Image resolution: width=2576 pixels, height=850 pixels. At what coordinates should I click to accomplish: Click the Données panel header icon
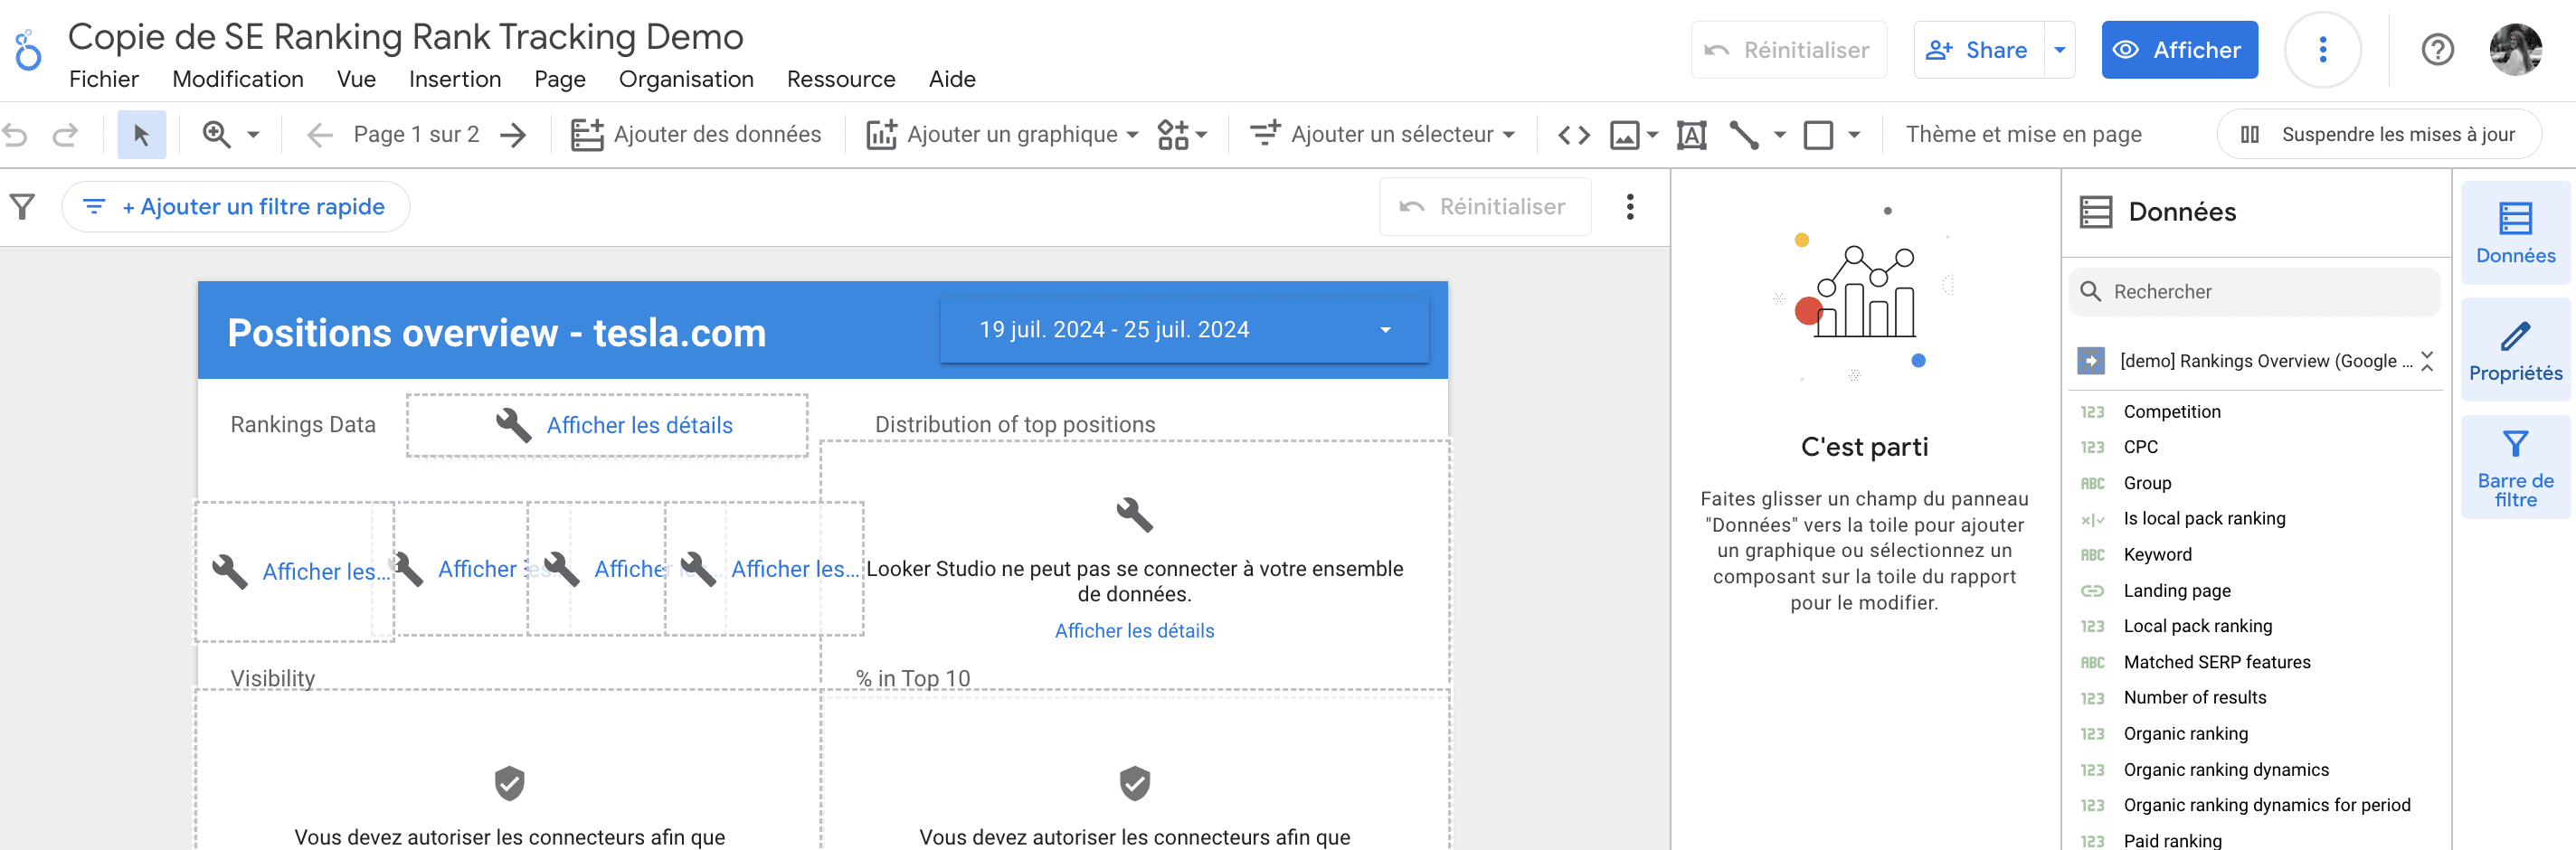pyautogui.click(x=2095, y=212)
